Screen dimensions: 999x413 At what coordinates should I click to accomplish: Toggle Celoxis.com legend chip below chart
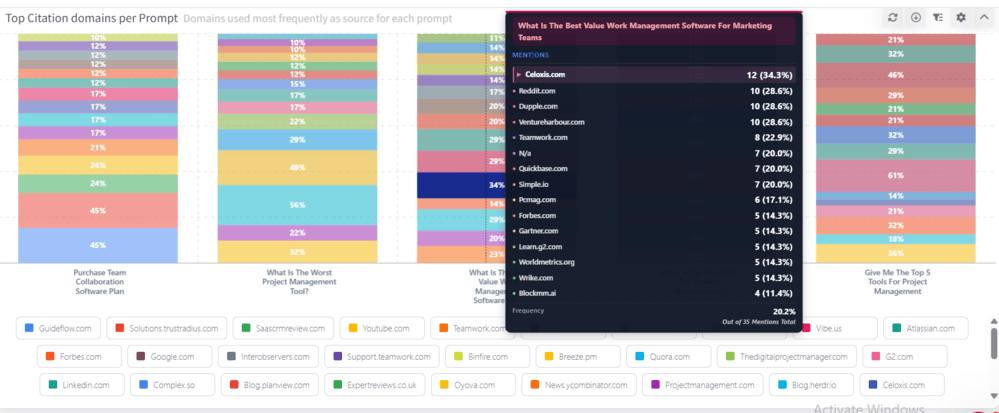902,385
